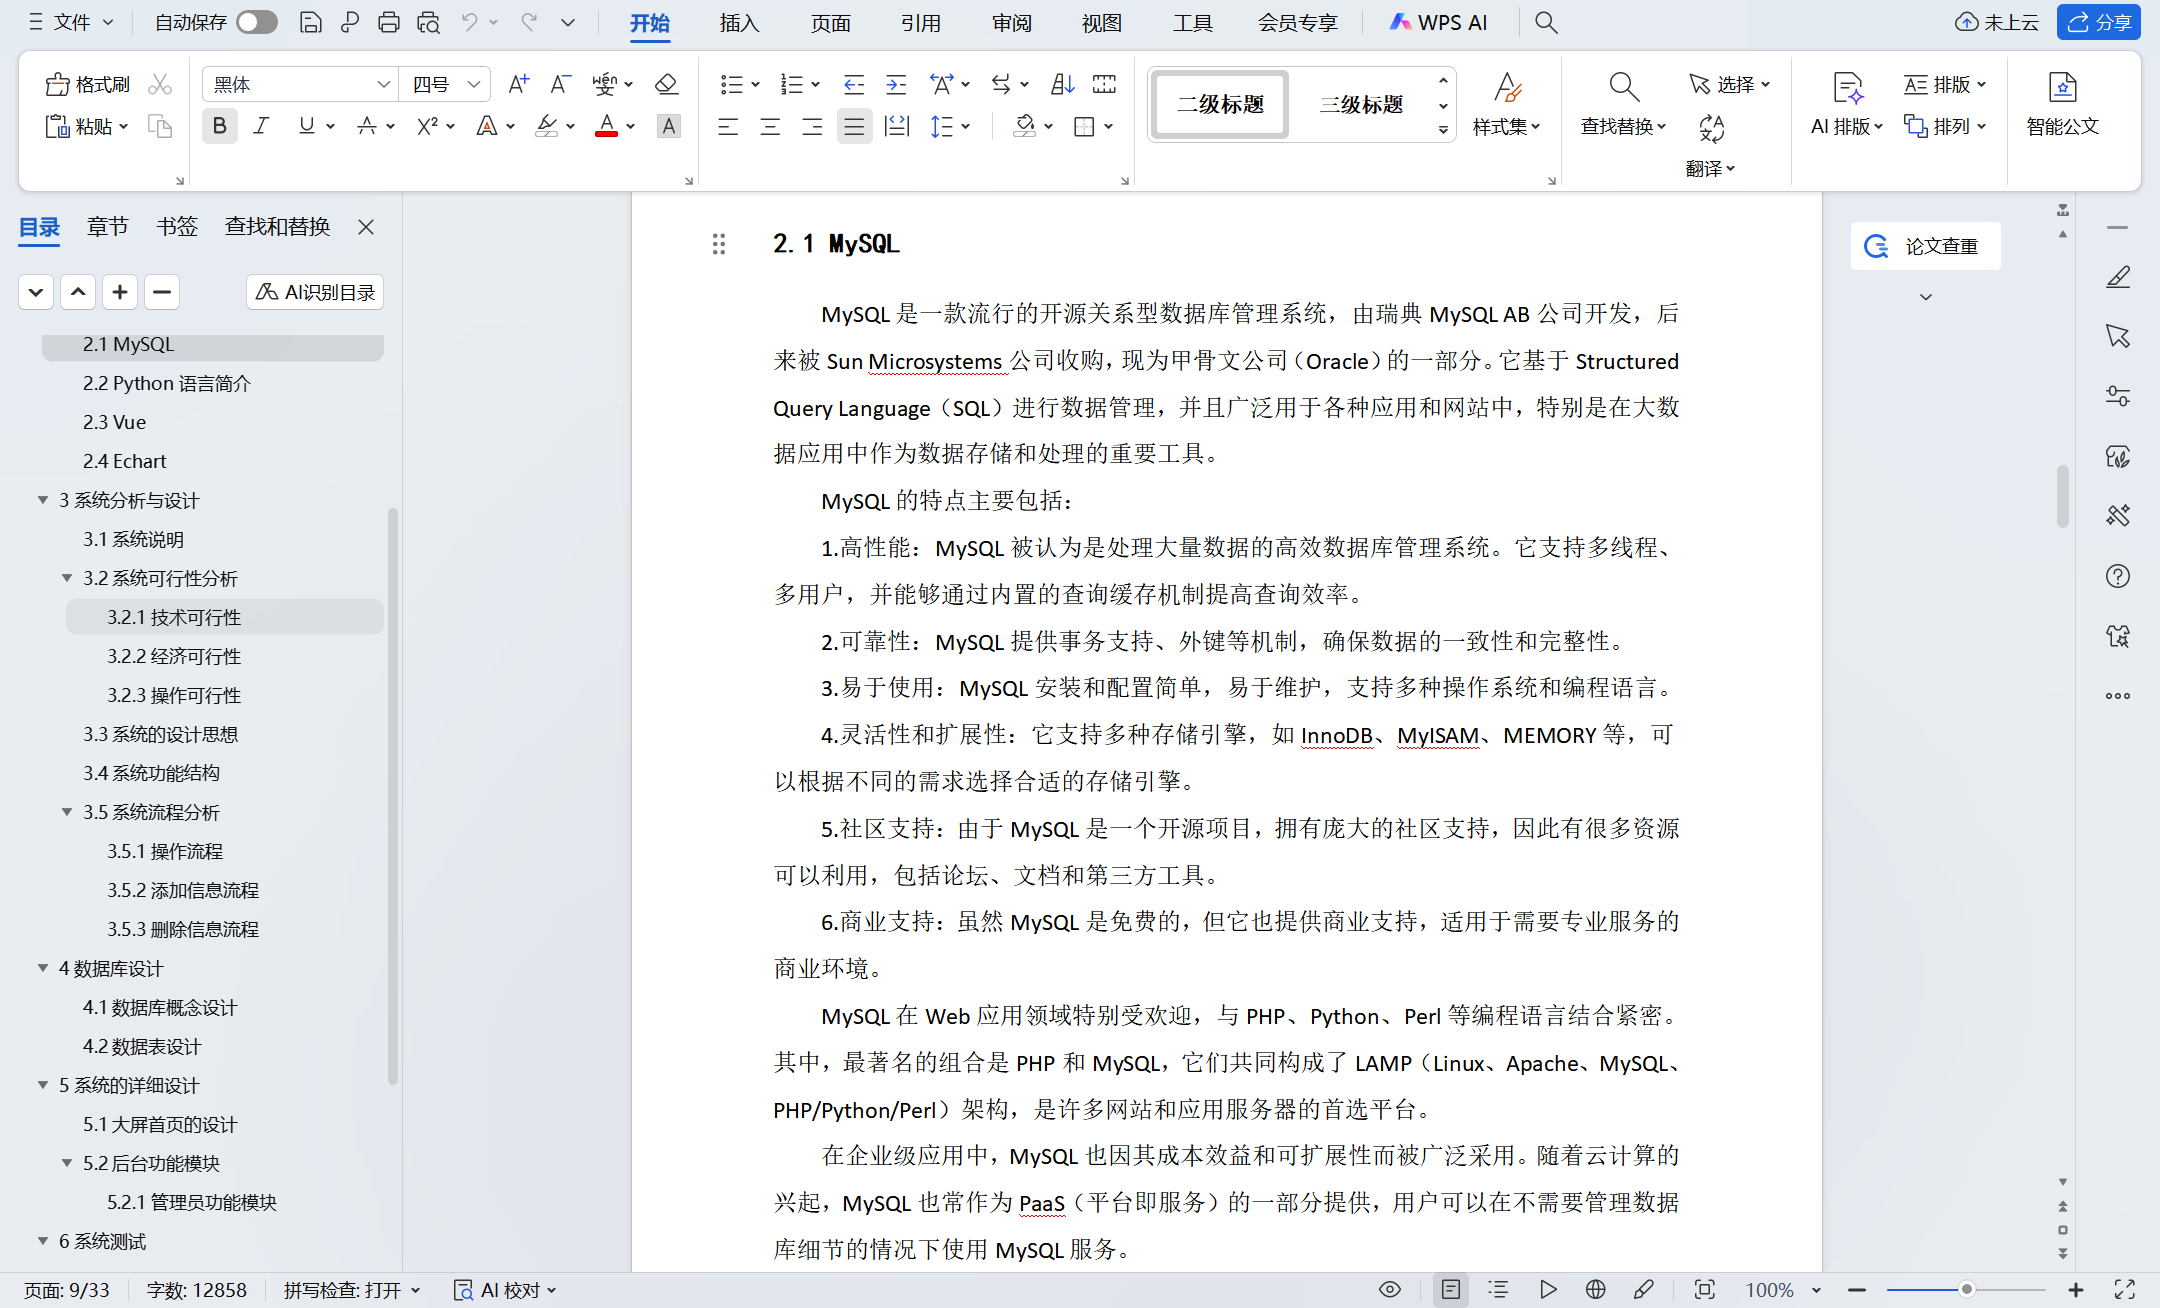
Task: Collapse the 3 系统分析与设计 outline node
Action: tap(43, 500)
